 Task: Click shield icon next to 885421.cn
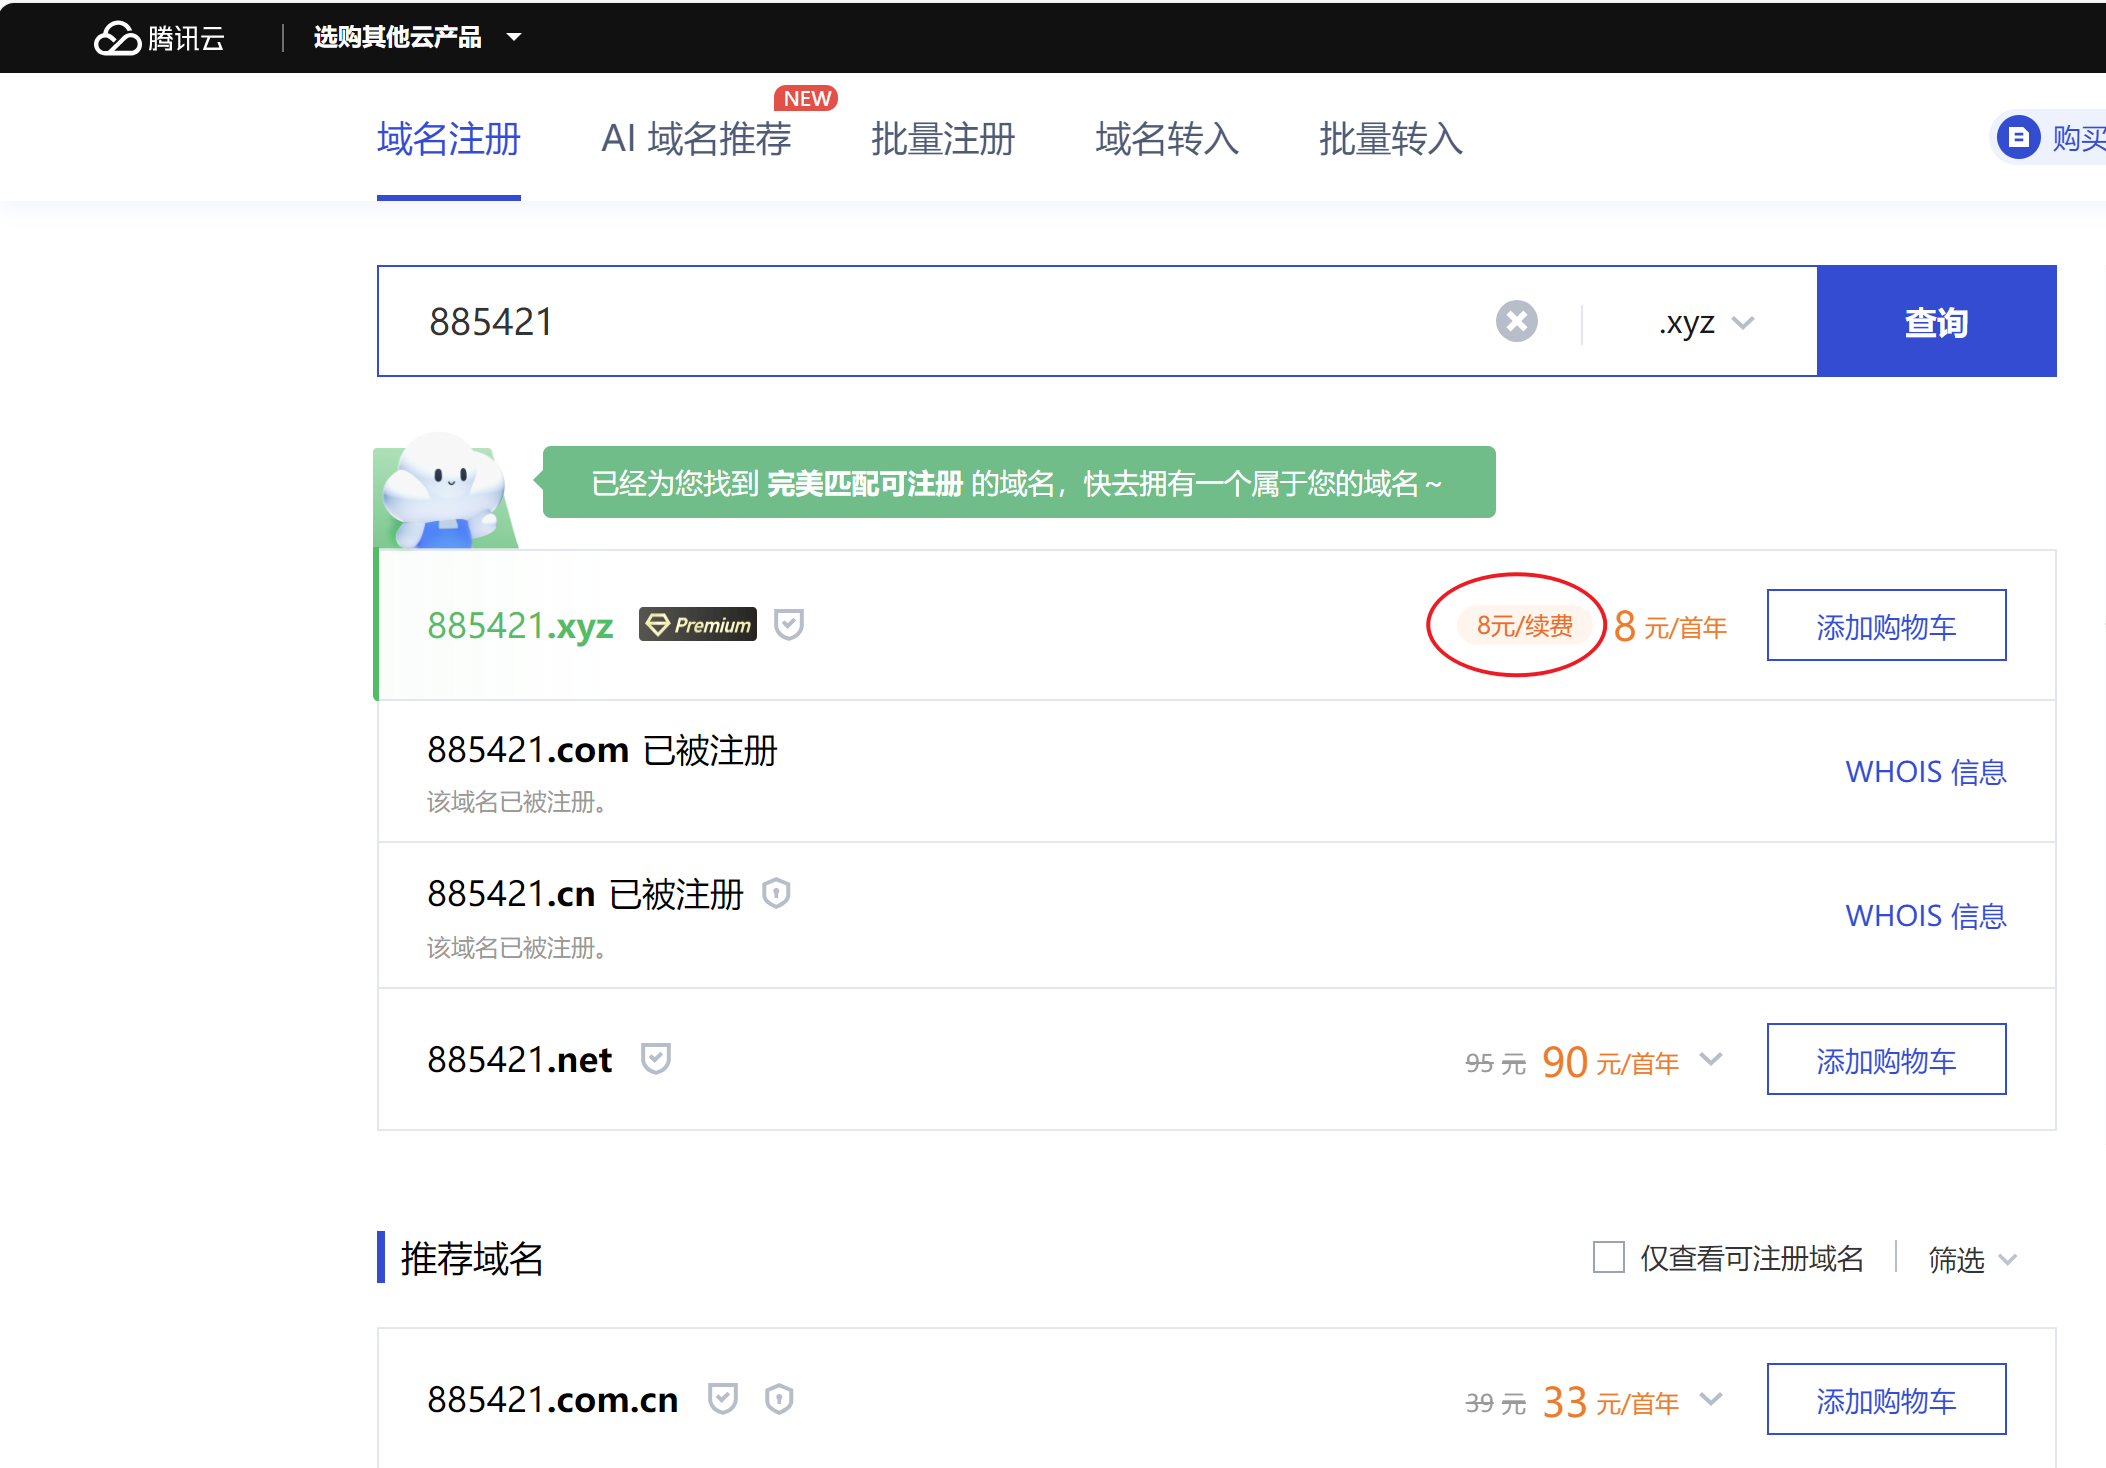[776, 893]
